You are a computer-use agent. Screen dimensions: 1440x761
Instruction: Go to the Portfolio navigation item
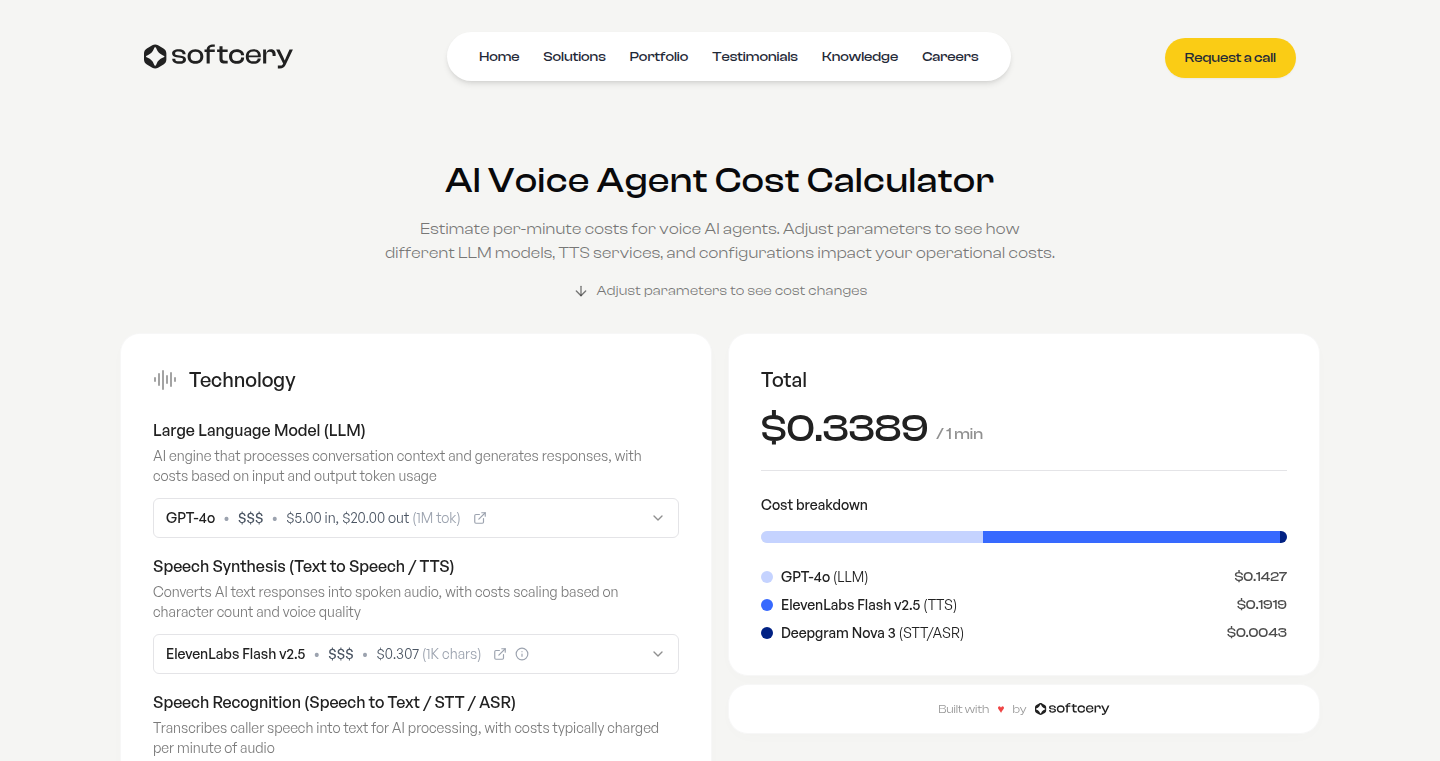pyautogui.click(x=659, y=57)
